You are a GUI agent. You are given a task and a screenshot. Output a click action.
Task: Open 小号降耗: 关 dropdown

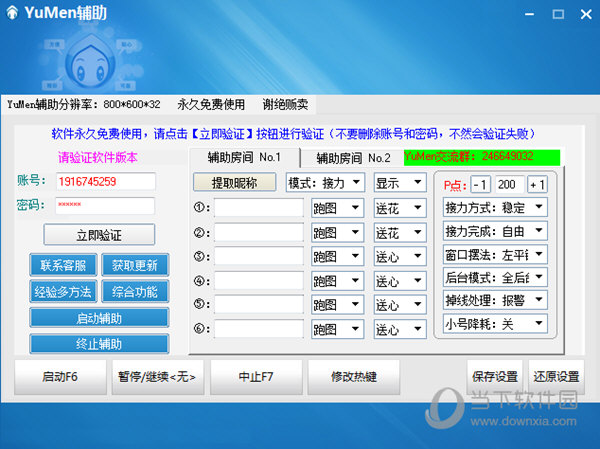tap(495, 324)
